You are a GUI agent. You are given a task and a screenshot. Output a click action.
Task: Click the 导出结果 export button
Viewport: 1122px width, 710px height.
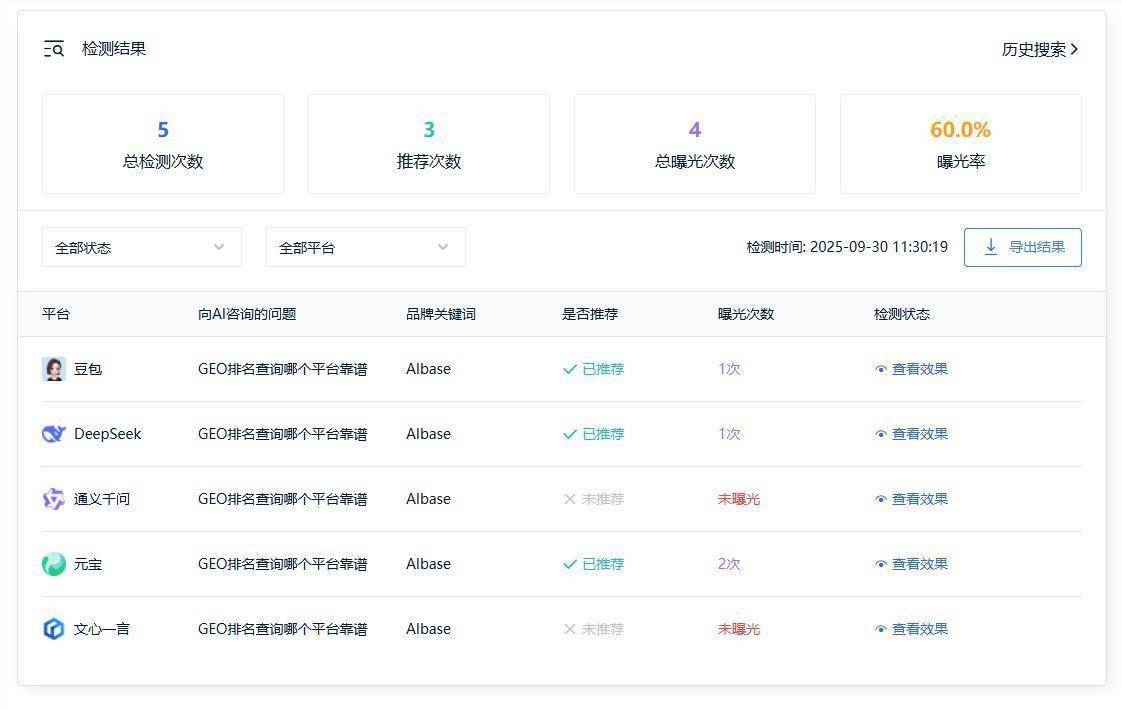tap(1023, 247)
